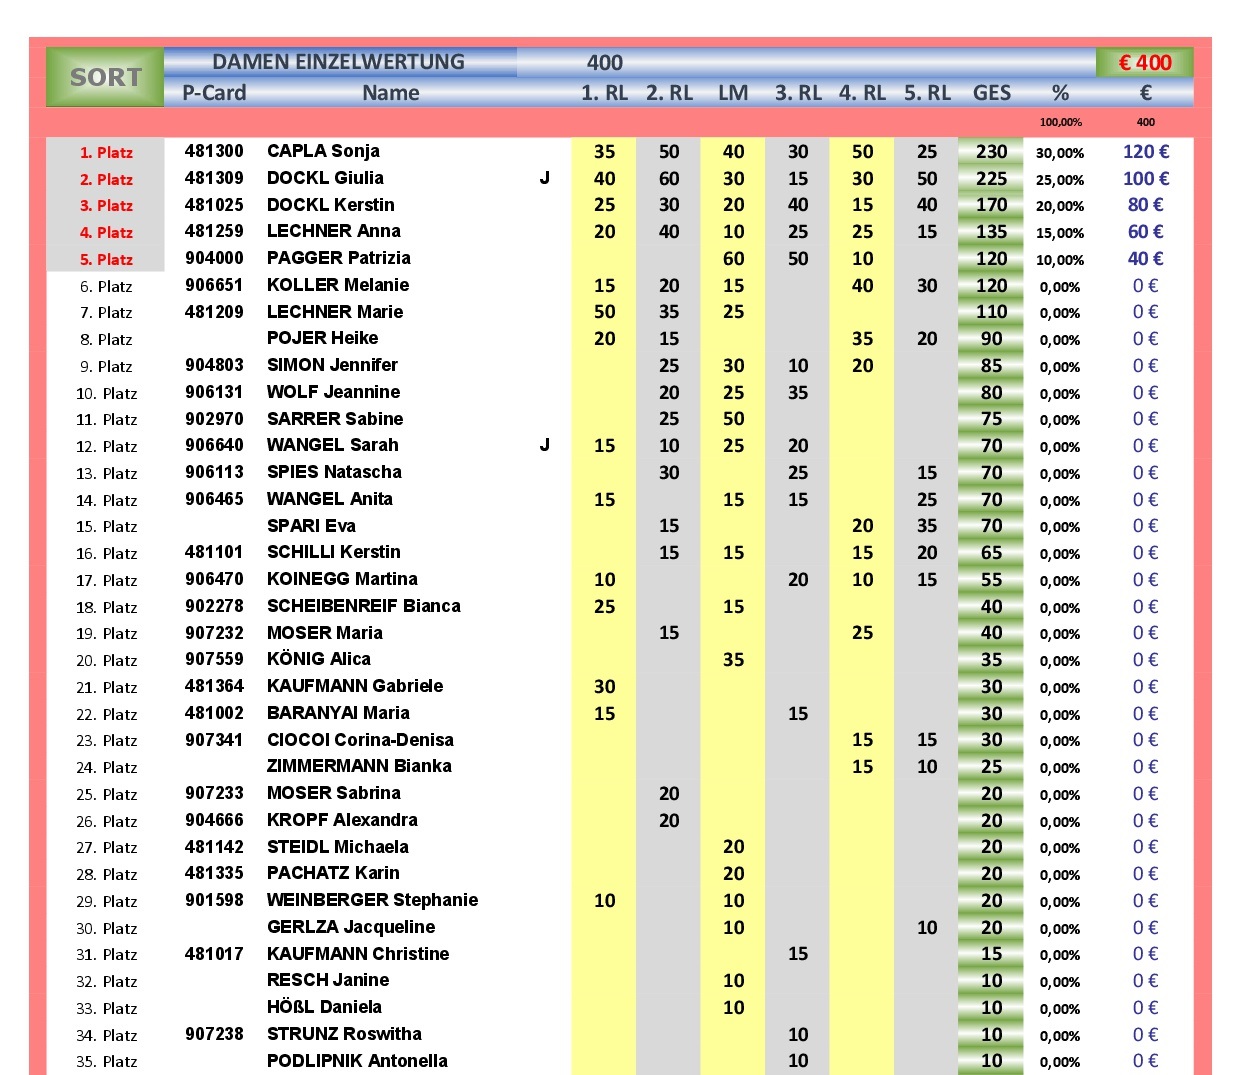Click the DAMEN EINZELWERTUNG title cell
Image resolution: width=1240 pixels, height=1075 pixels.
340,62
